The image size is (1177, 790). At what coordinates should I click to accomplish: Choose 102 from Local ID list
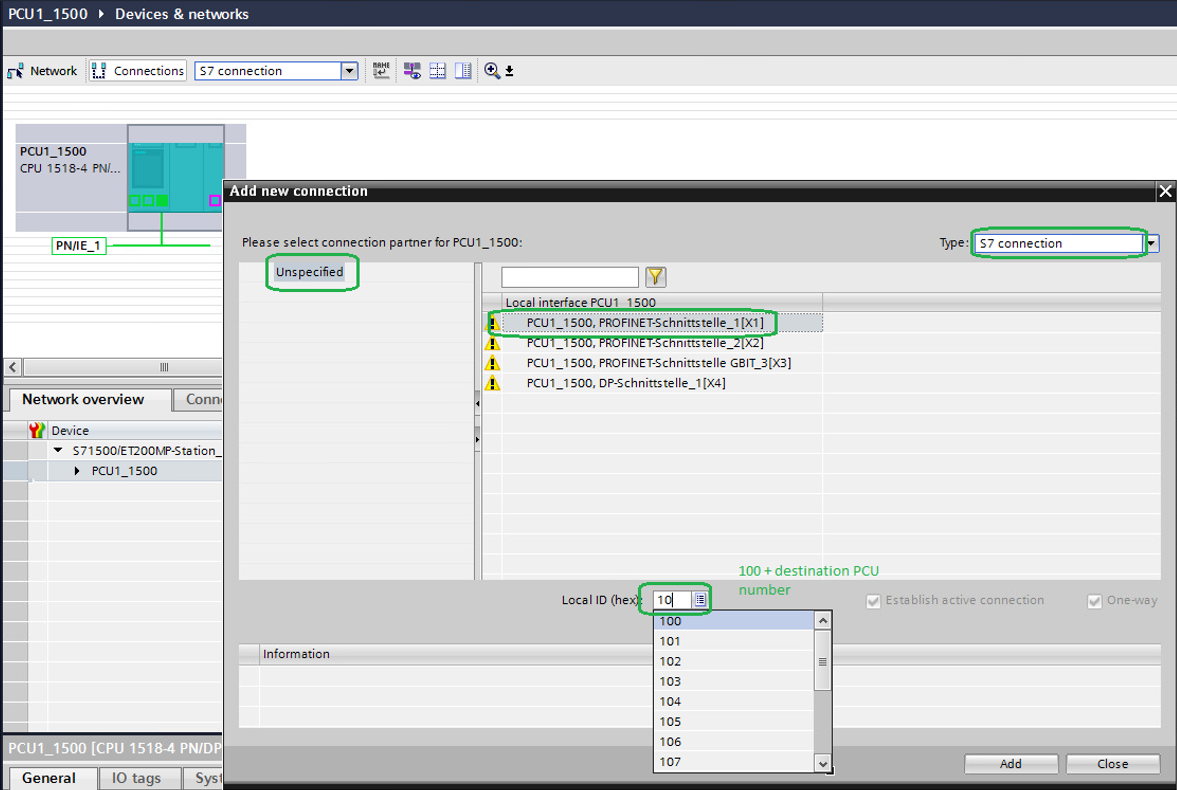pos(734,662)
